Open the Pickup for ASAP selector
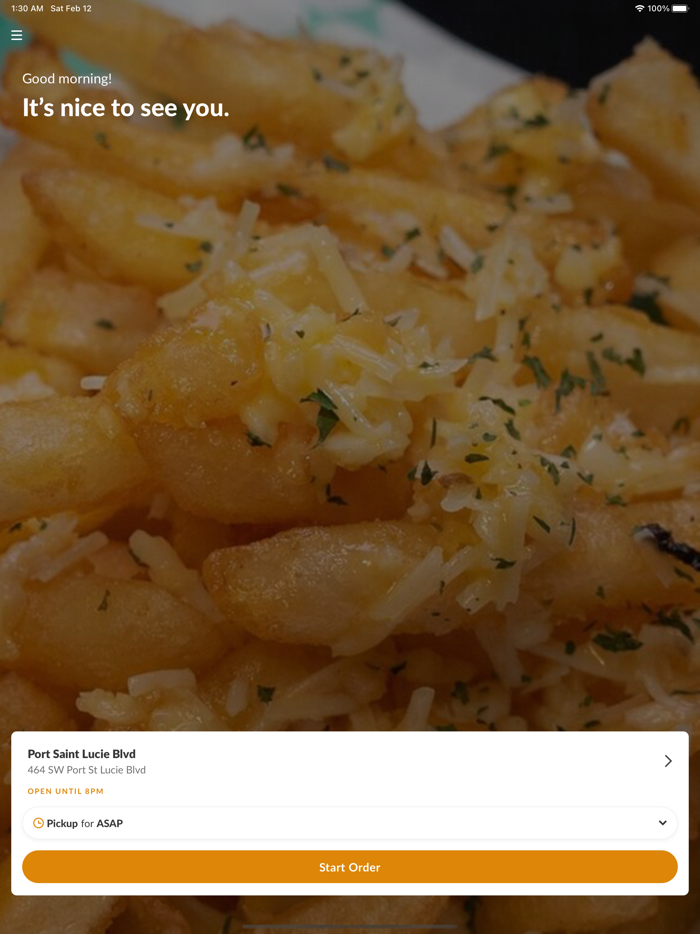The image size is (700, 934). point(350,823)
